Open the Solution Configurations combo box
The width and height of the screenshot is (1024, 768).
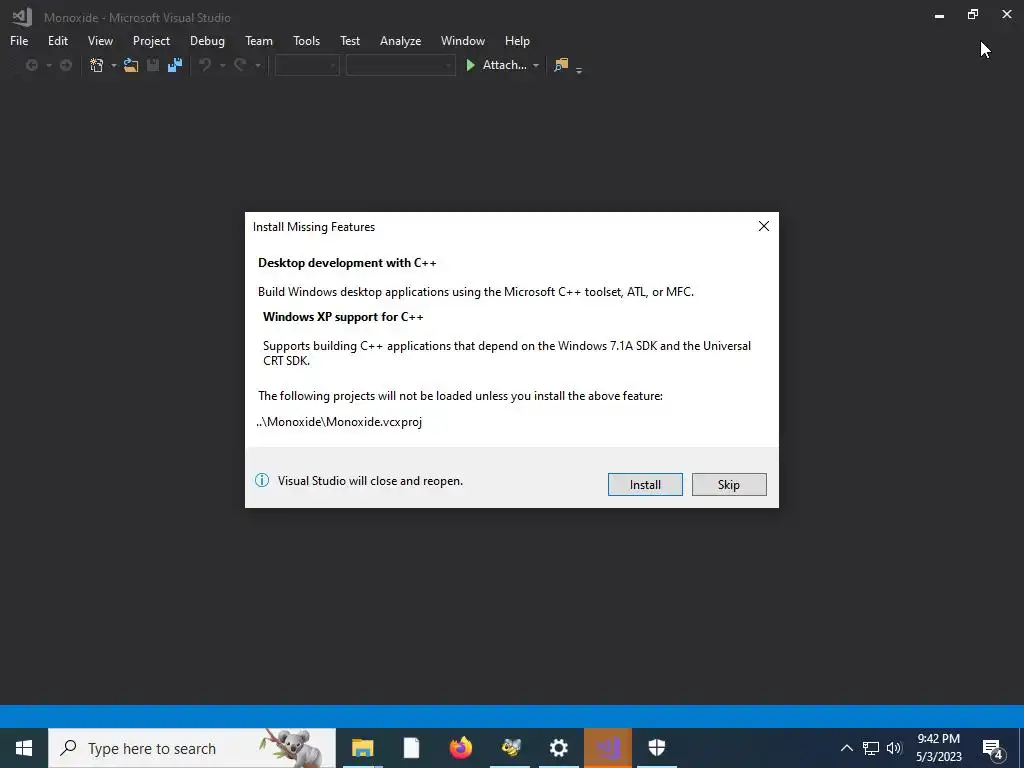coord(307,65)
